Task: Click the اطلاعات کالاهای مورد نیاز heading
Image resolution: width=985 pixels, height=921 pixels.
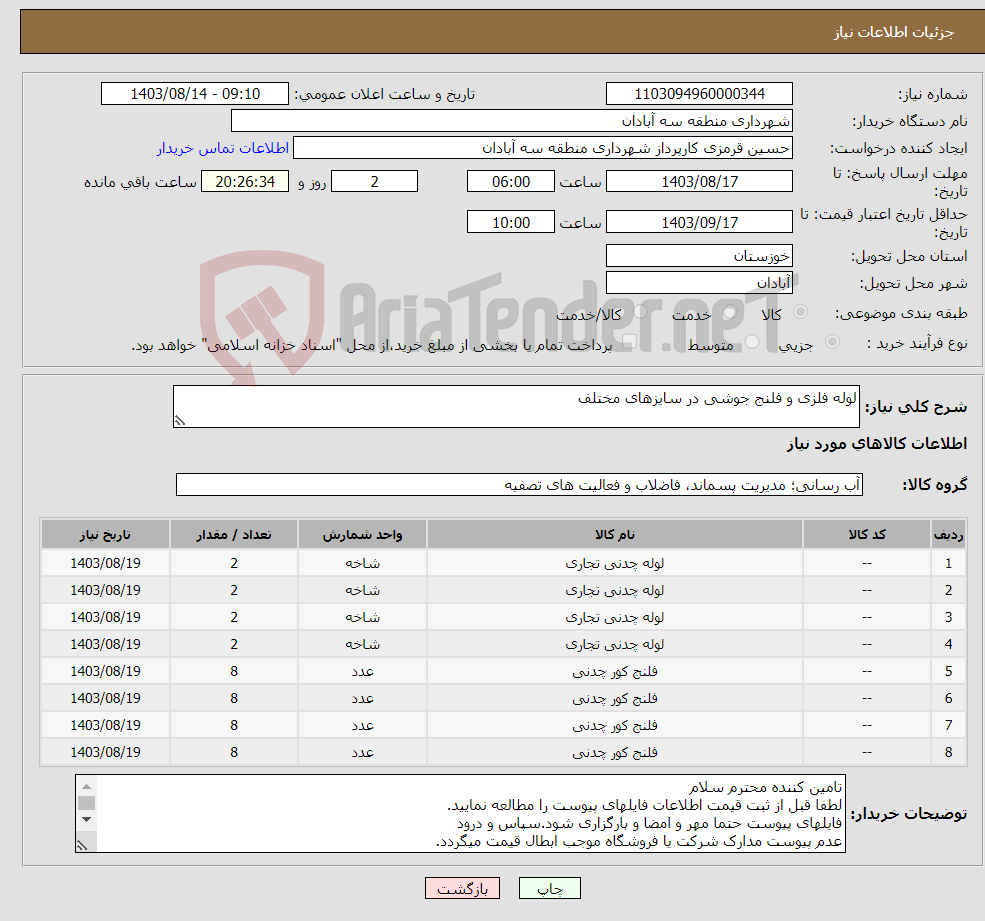Action: 876,444
